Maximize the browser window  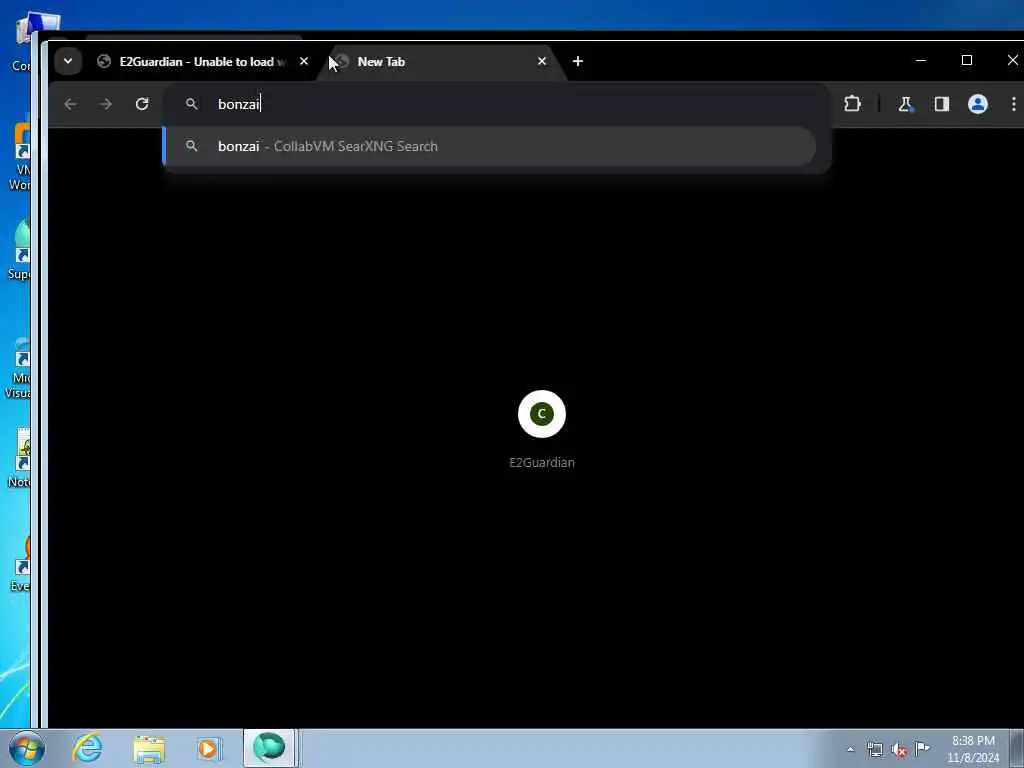[x=967, y=61]
